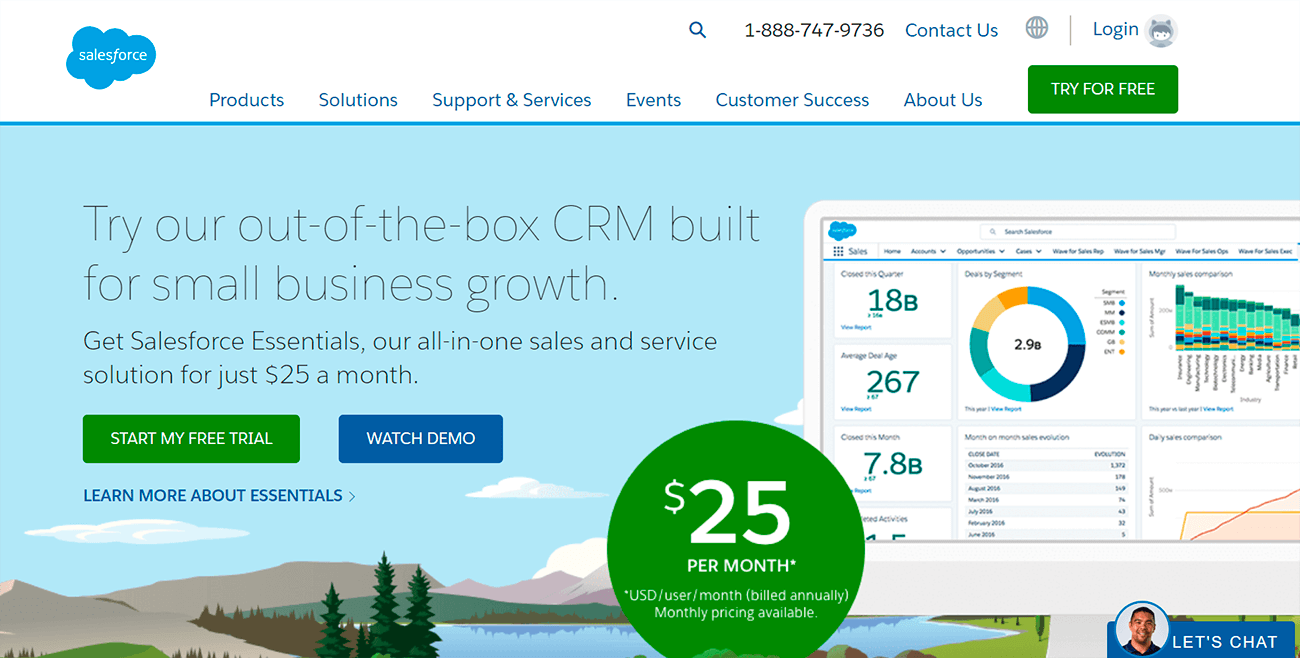Click View Report under Deals by Segment
The height and width of the screenshot is (658, 1300).
pos(1007,409)
